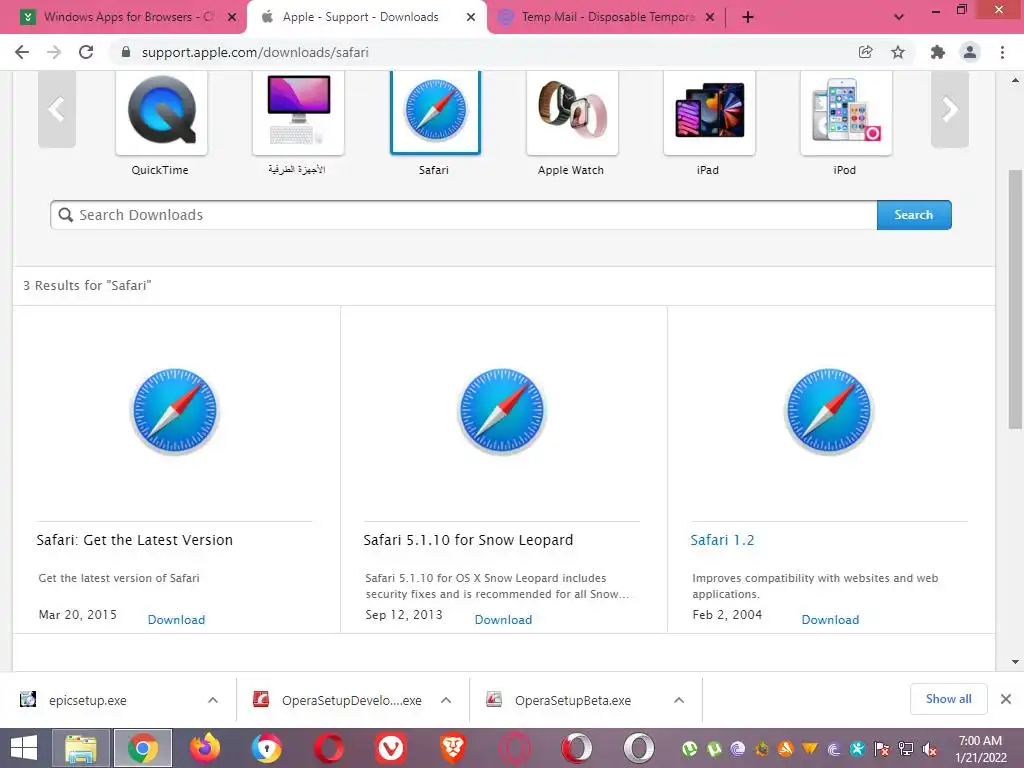The image size is (1024, 768).
Task: Open Firefox from taskbar
Action: click(x=205, y=748)
